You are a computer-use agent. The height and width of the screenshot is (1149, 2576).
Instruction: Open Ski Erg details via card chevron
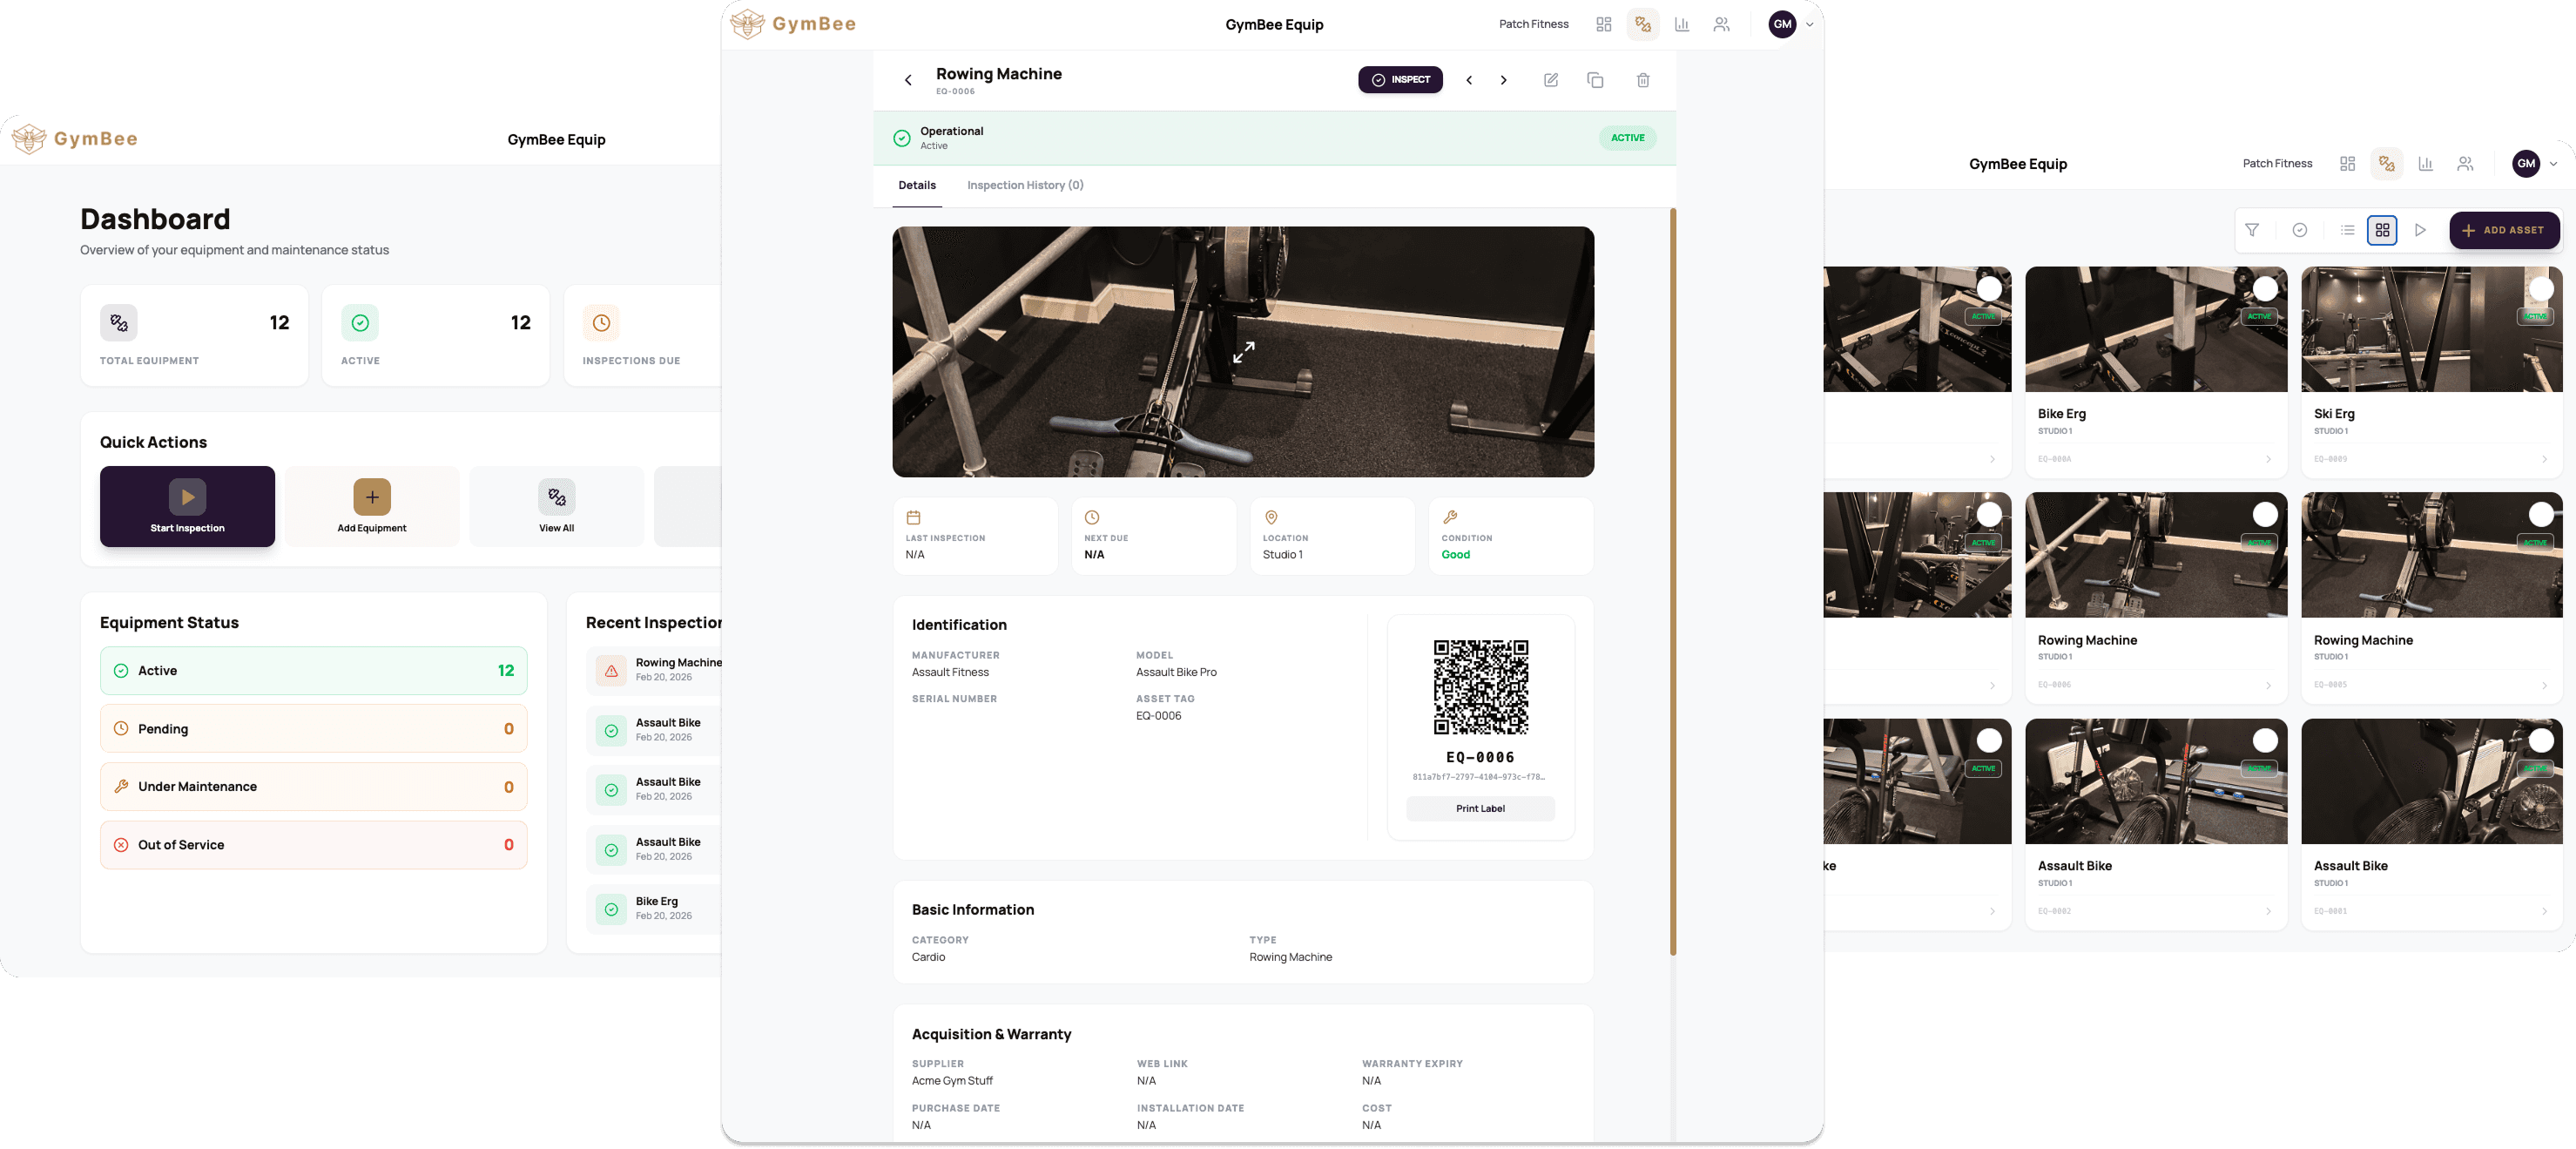click(2544, 459)
